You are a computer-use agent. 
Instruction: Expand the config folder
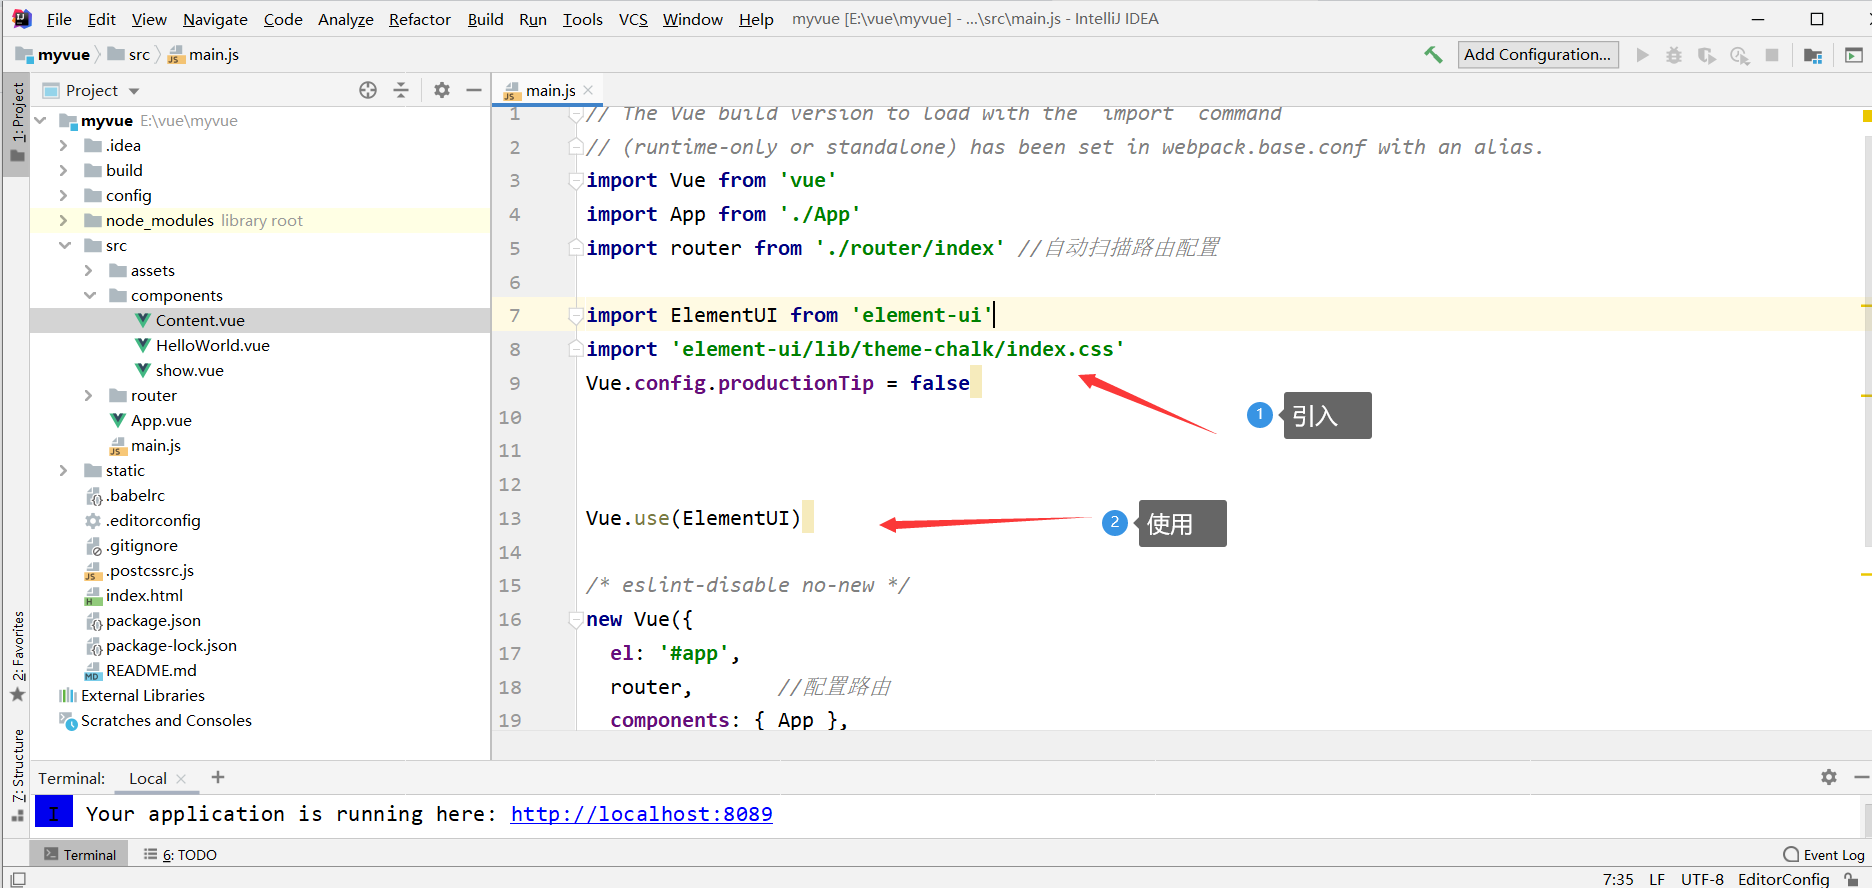[x=63, y=195]
